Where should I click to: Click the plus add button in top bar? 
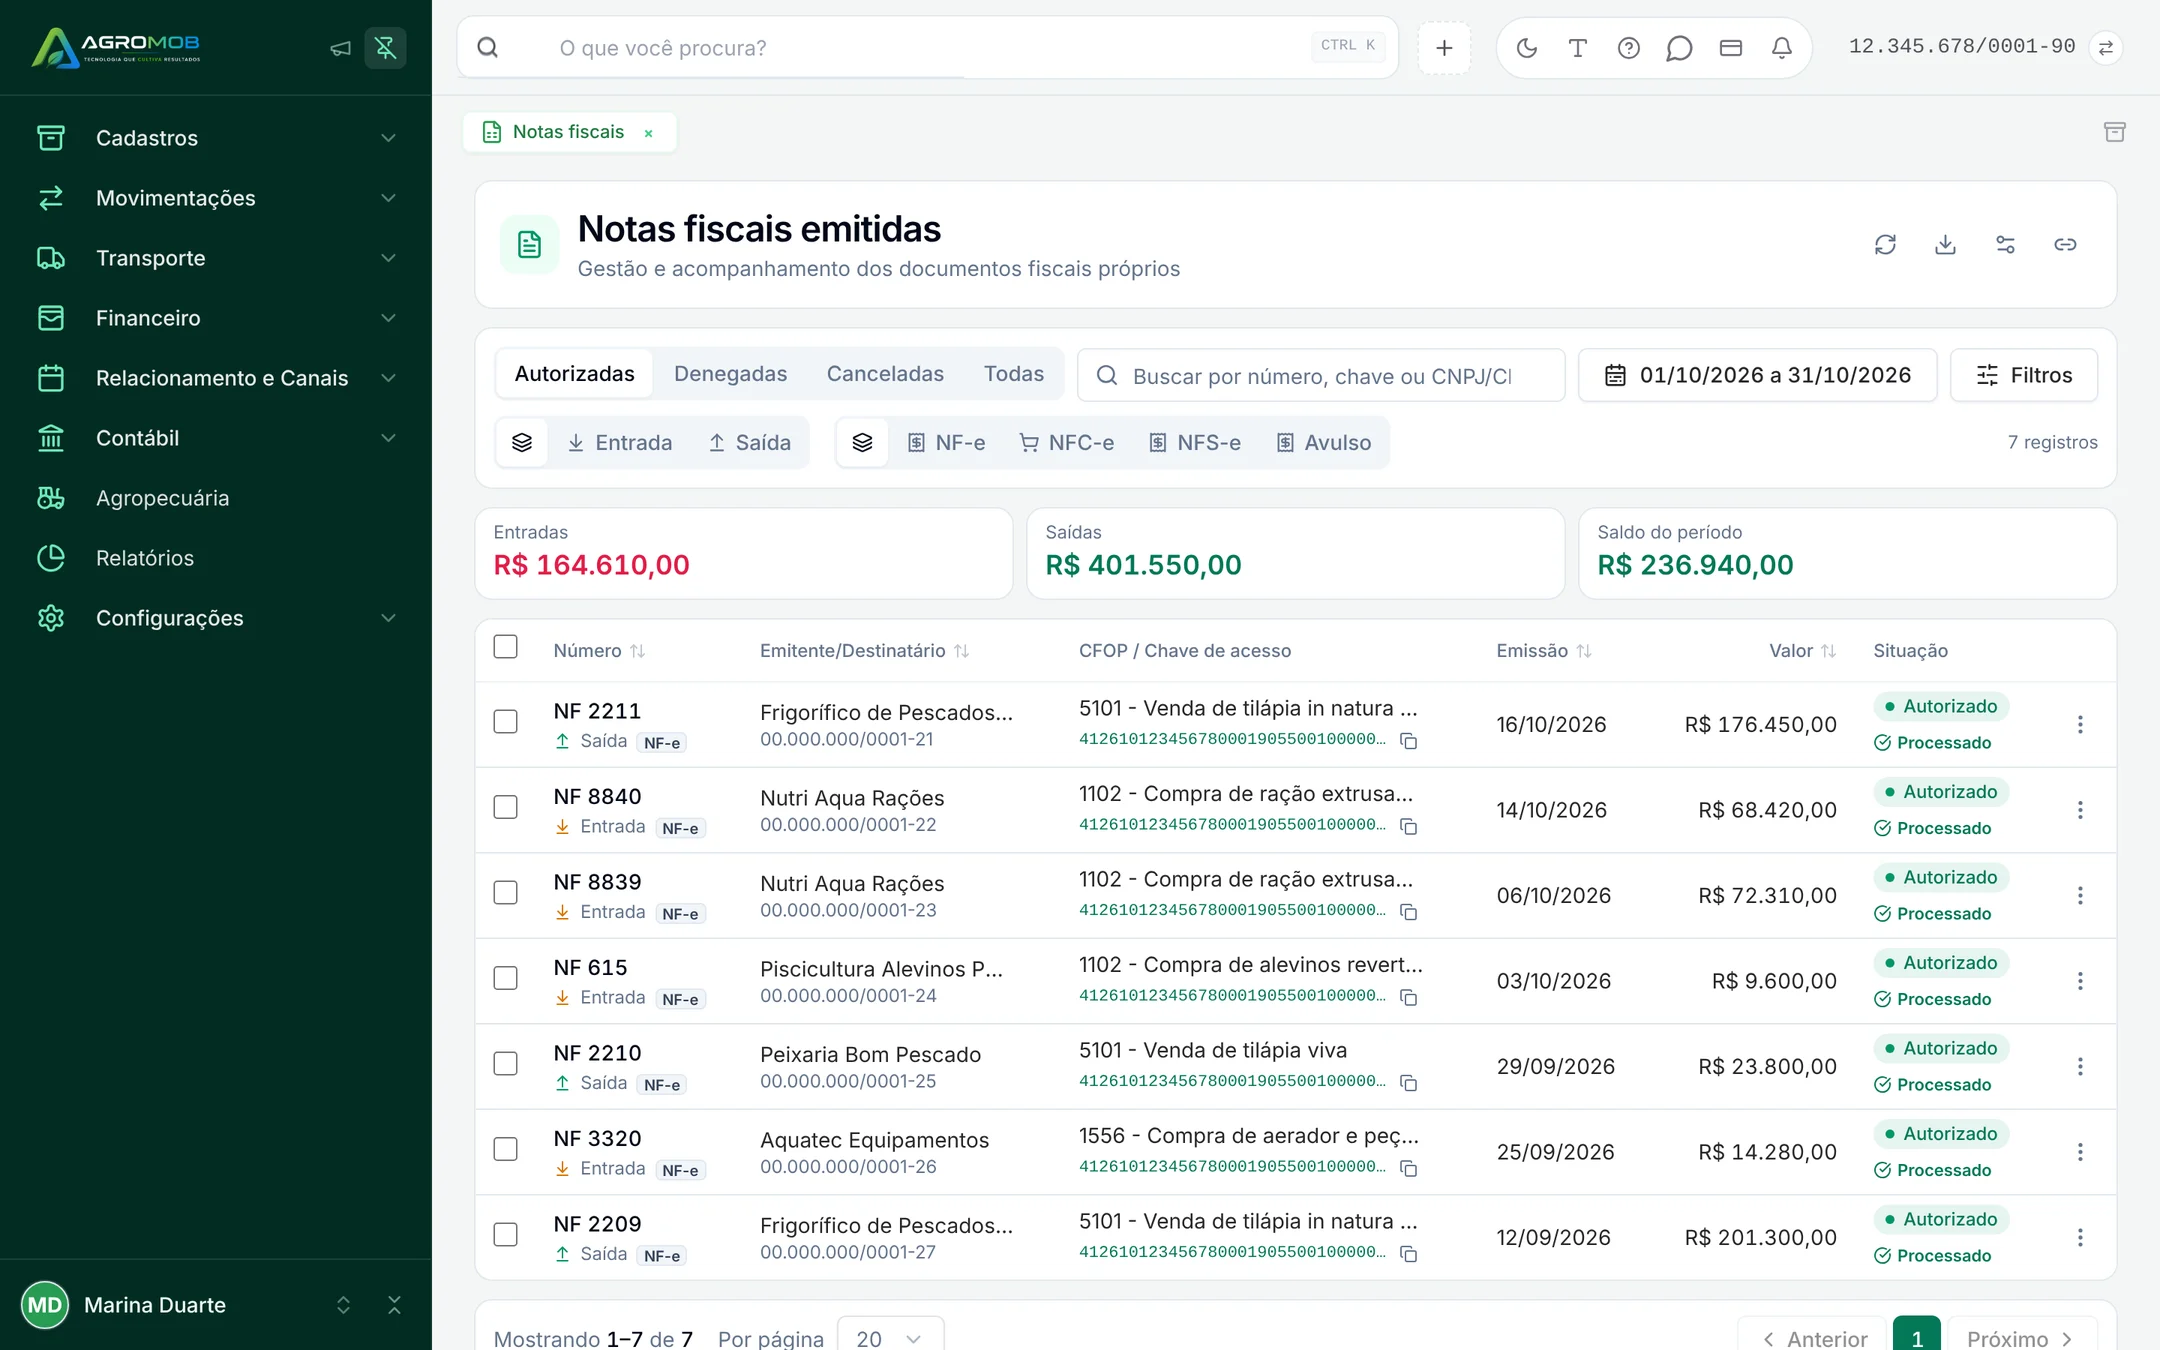[1444, 48]
